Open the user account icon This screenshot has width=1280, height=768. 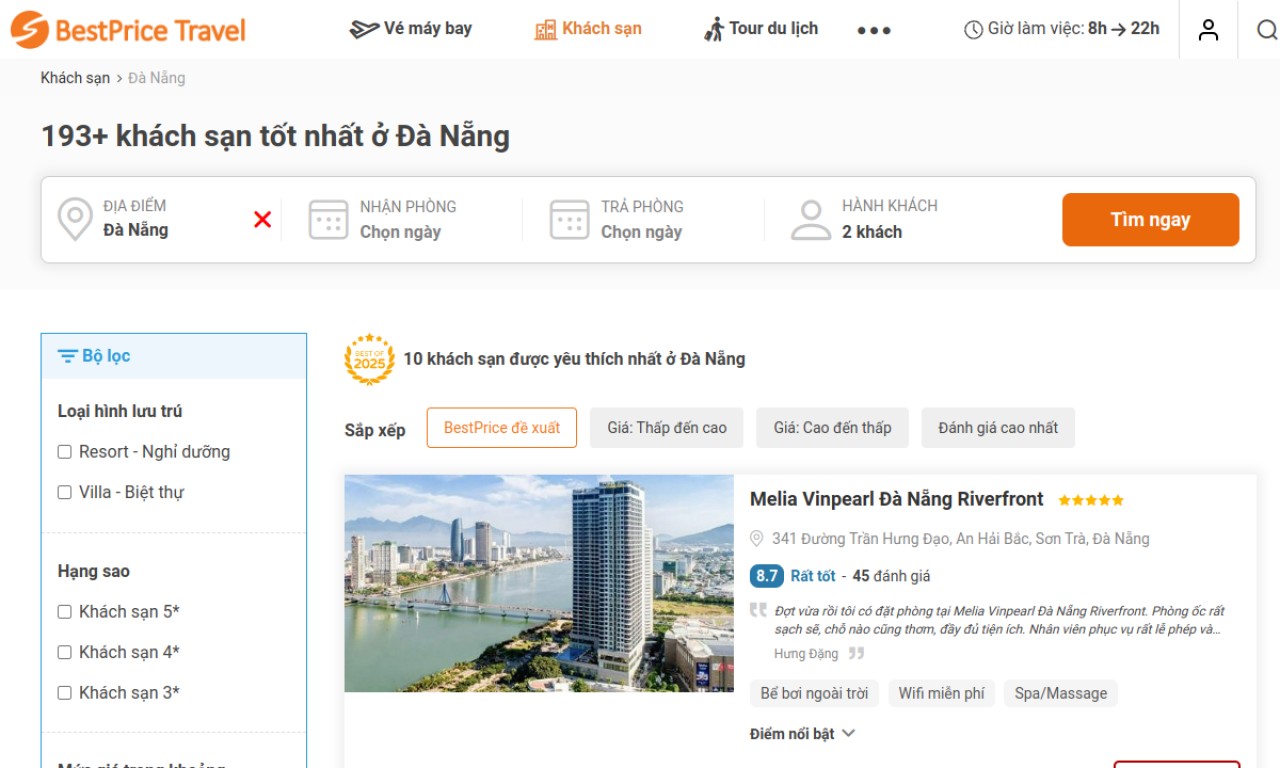pos(1209,30)
